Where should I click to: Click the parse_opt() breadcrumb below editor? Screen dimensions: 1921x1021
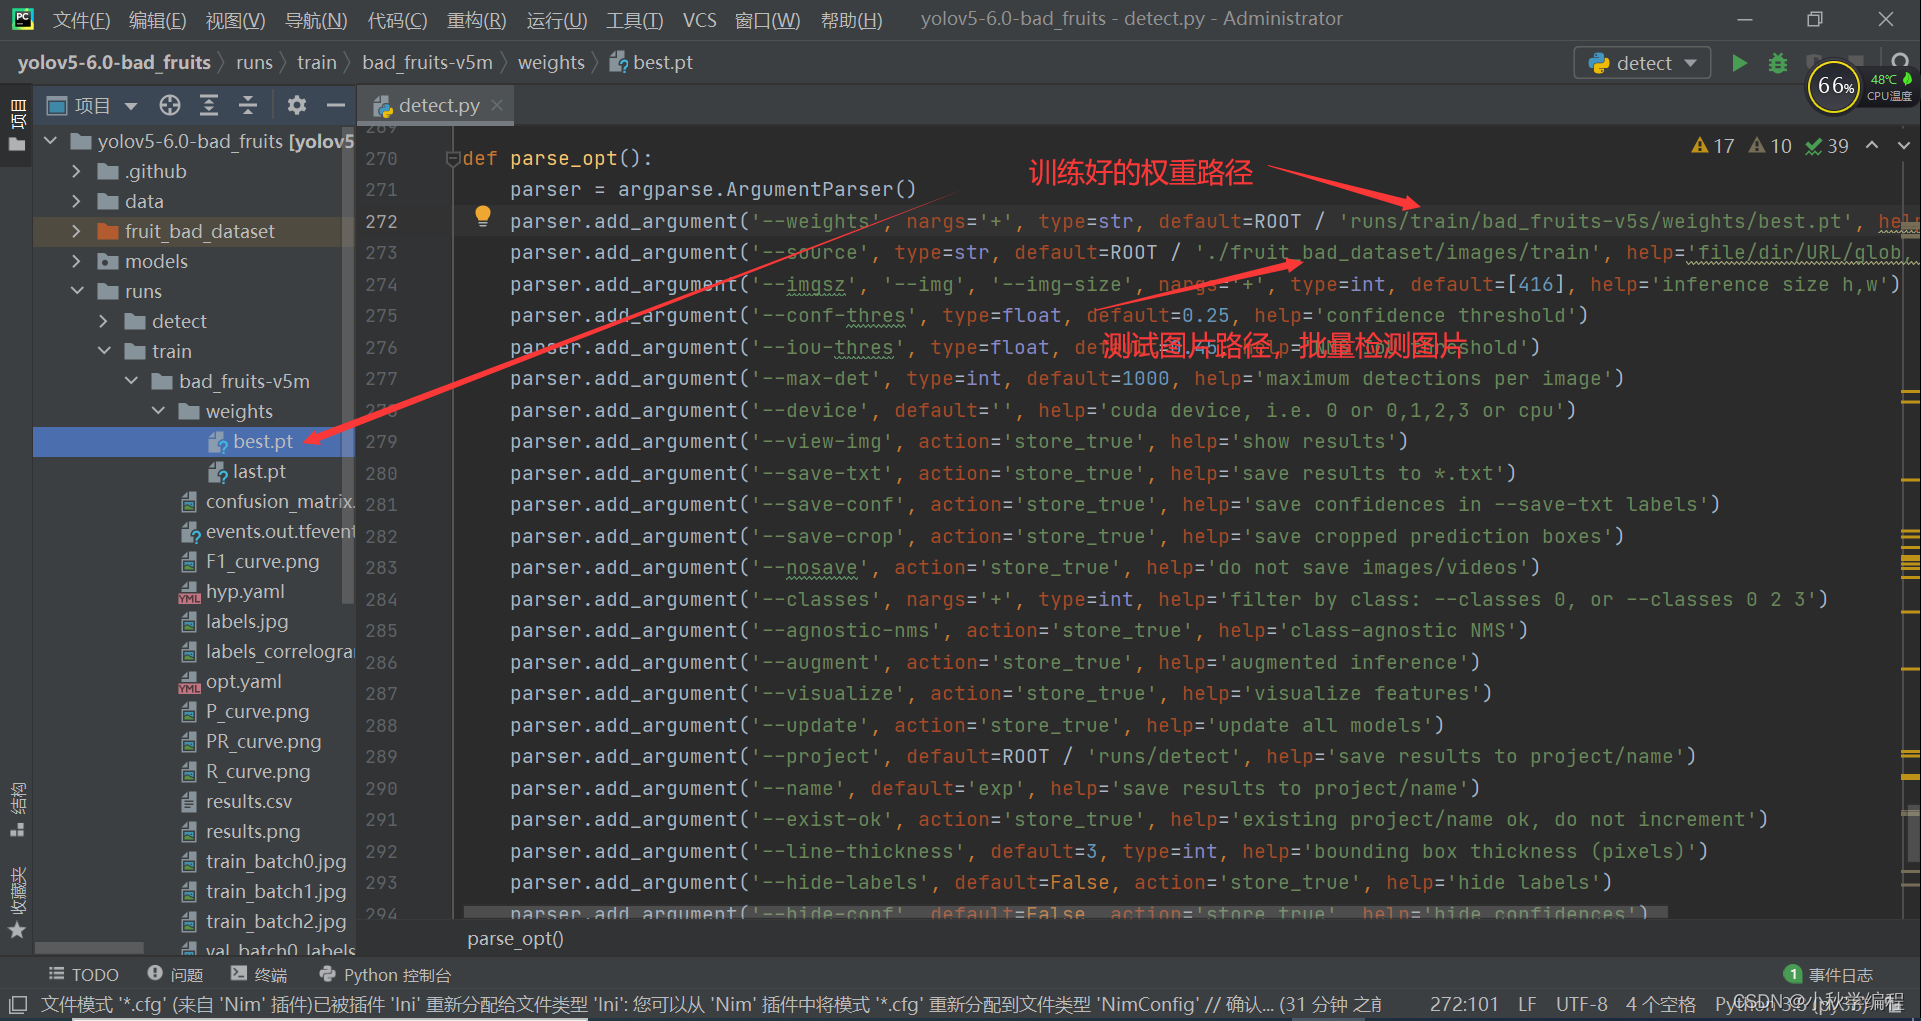pos(515,938)
